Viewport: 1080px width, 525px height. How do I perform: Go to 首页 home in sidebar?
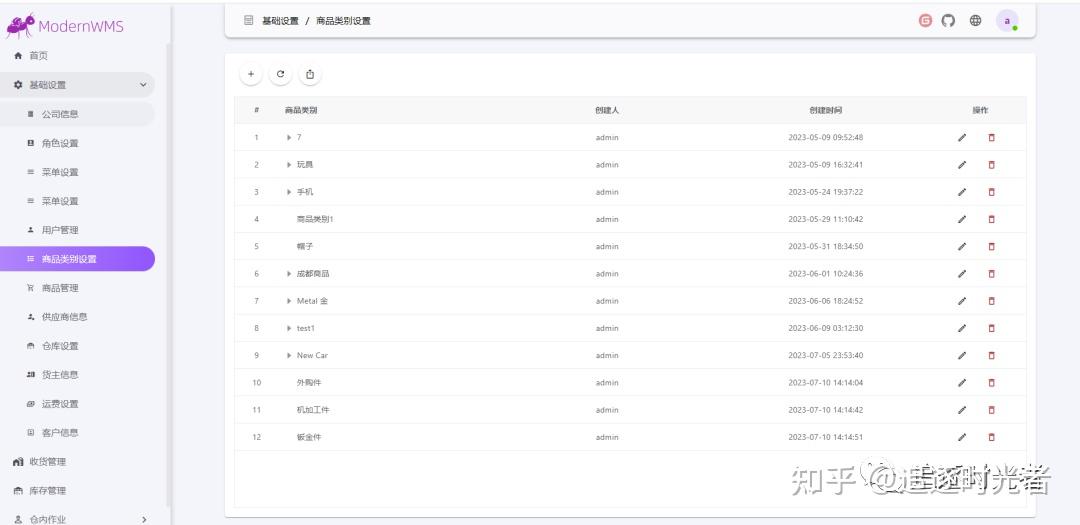tap(38, 56)
